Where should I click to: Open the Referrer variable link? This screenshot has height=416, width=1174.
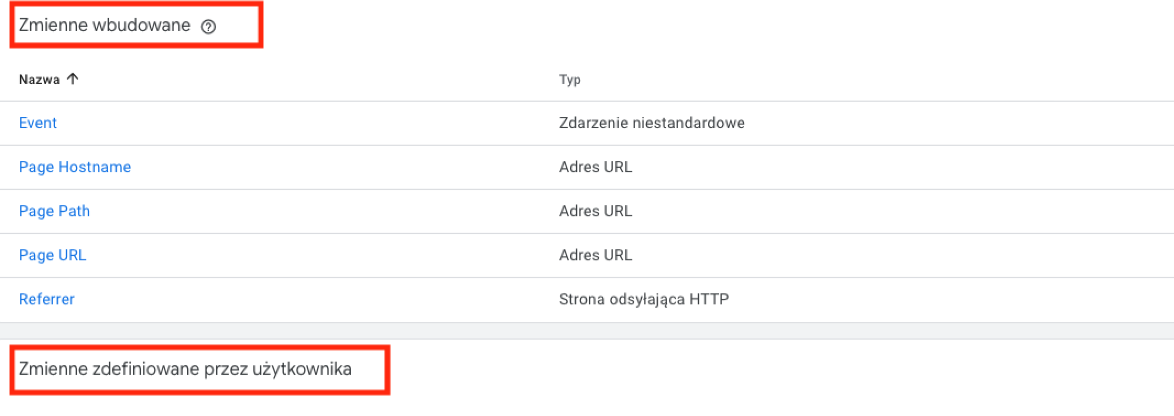pos(46,299)
